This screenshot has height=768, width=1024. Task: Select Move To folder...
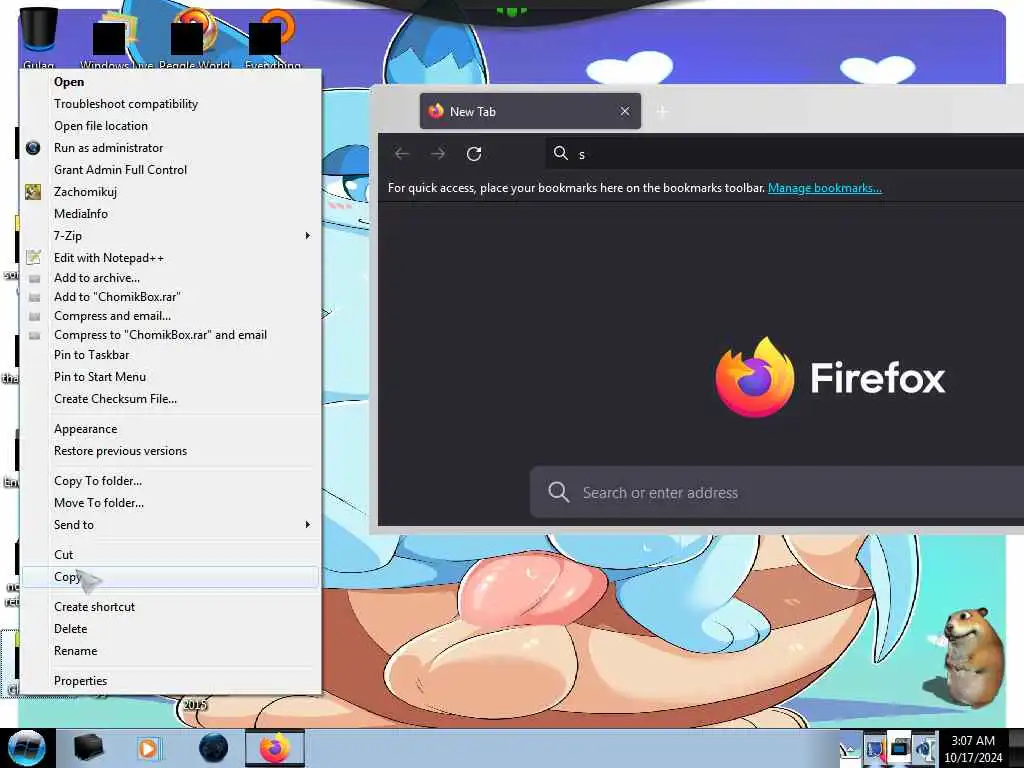(171, 503)
